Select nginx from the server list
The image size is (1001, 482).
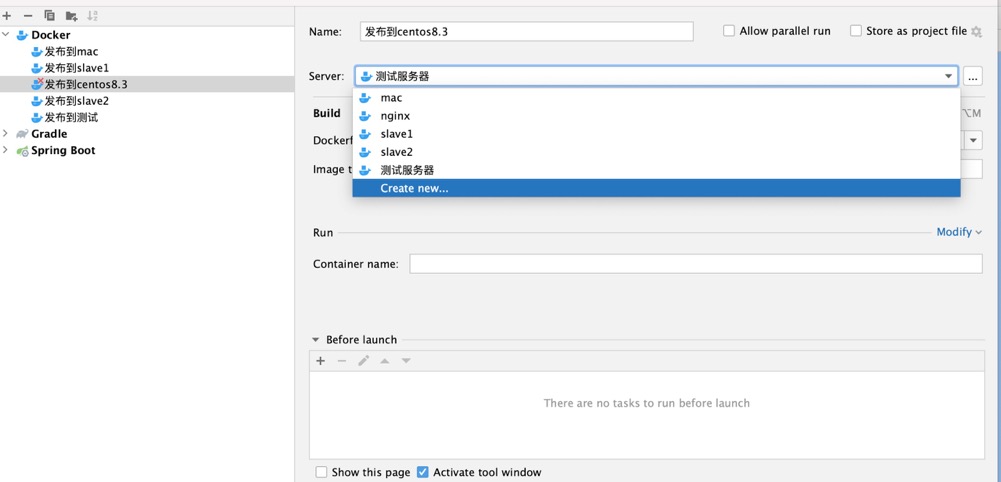tap(395, 116)
